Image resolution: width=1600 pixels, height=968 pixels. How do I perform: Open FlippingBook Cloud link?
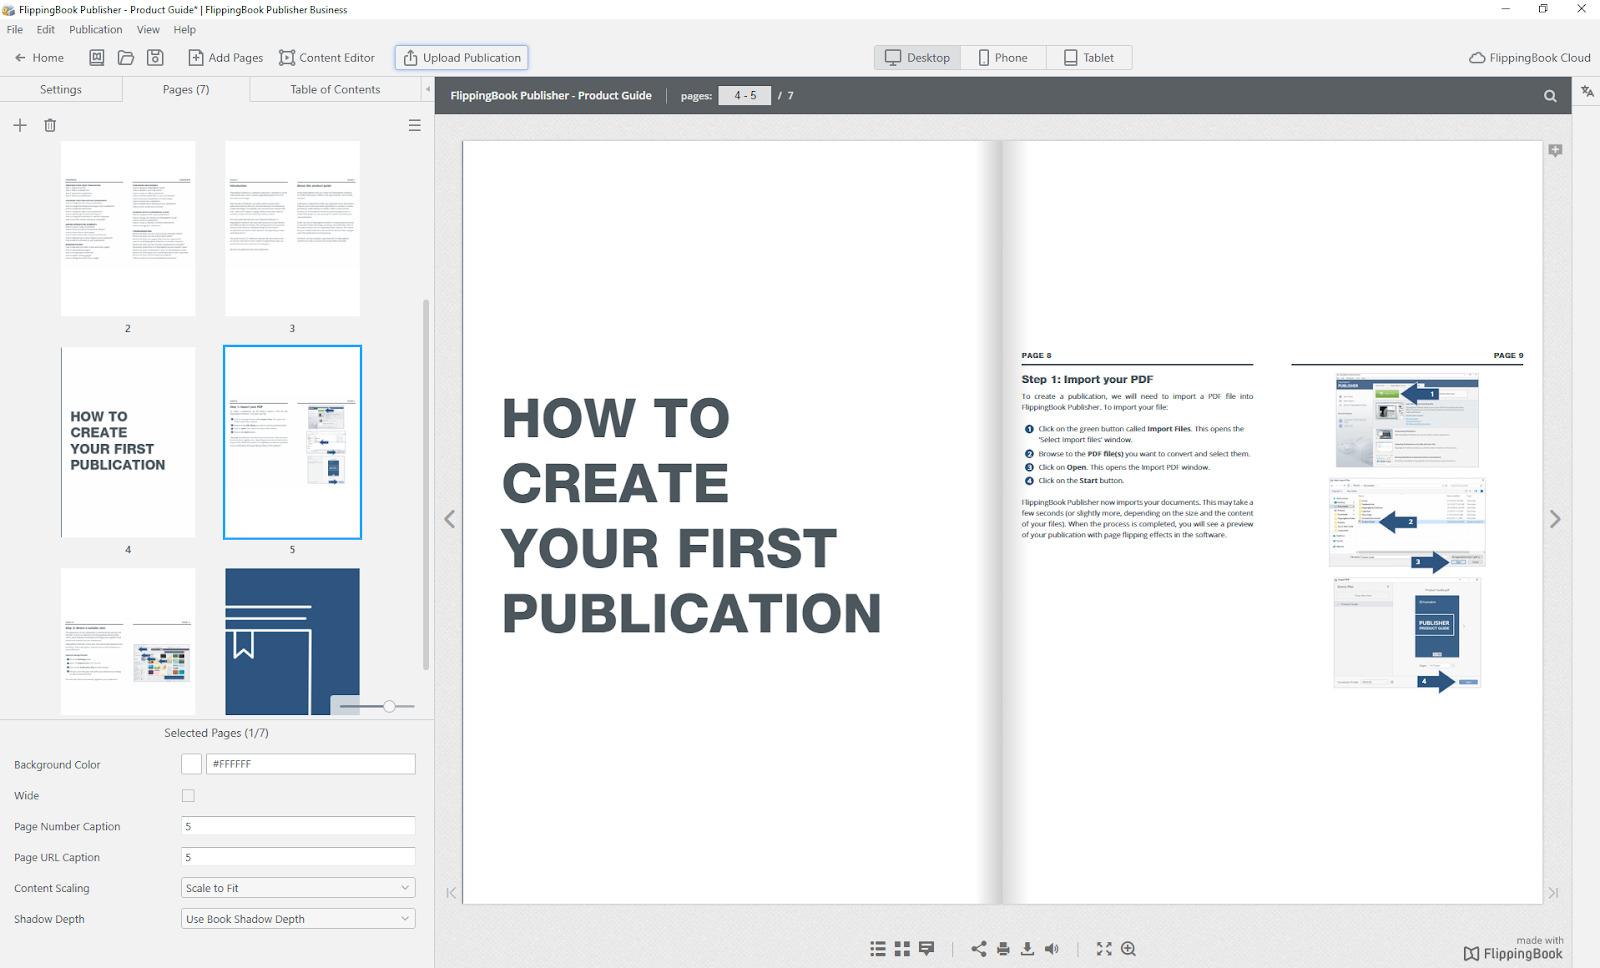pos(1529,58)
